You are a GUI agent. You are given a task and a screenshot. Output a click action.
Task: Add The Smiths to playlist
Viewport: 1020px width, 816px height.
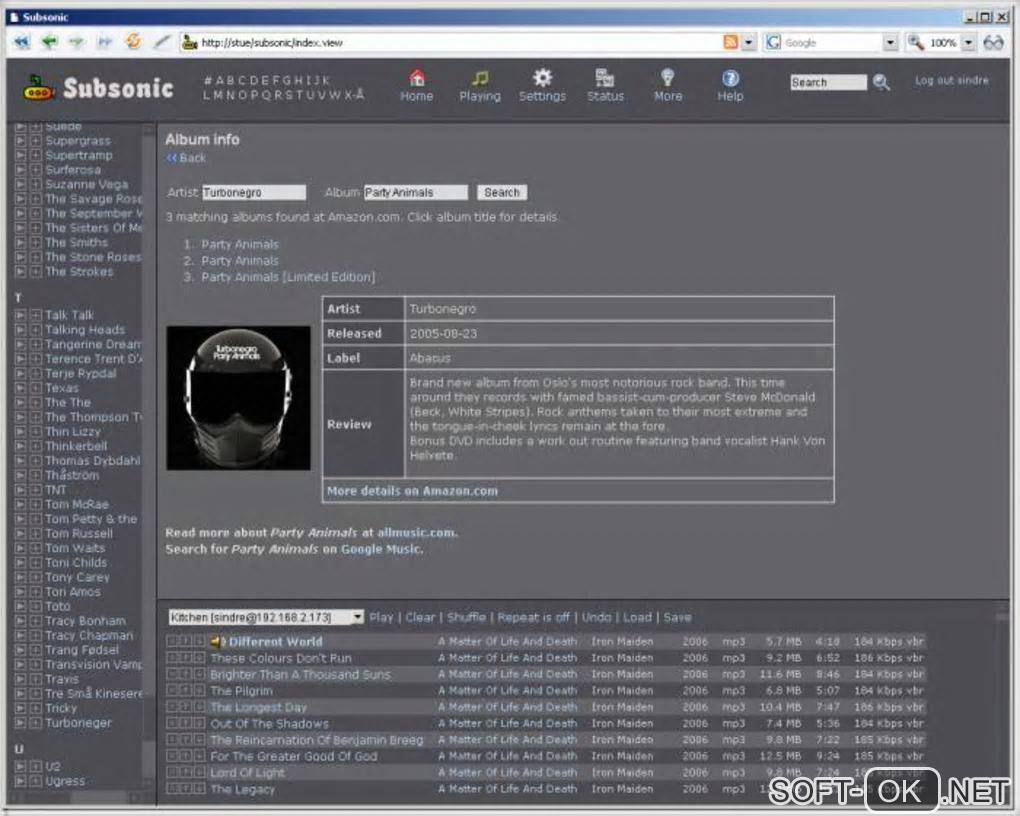(36, 243)
